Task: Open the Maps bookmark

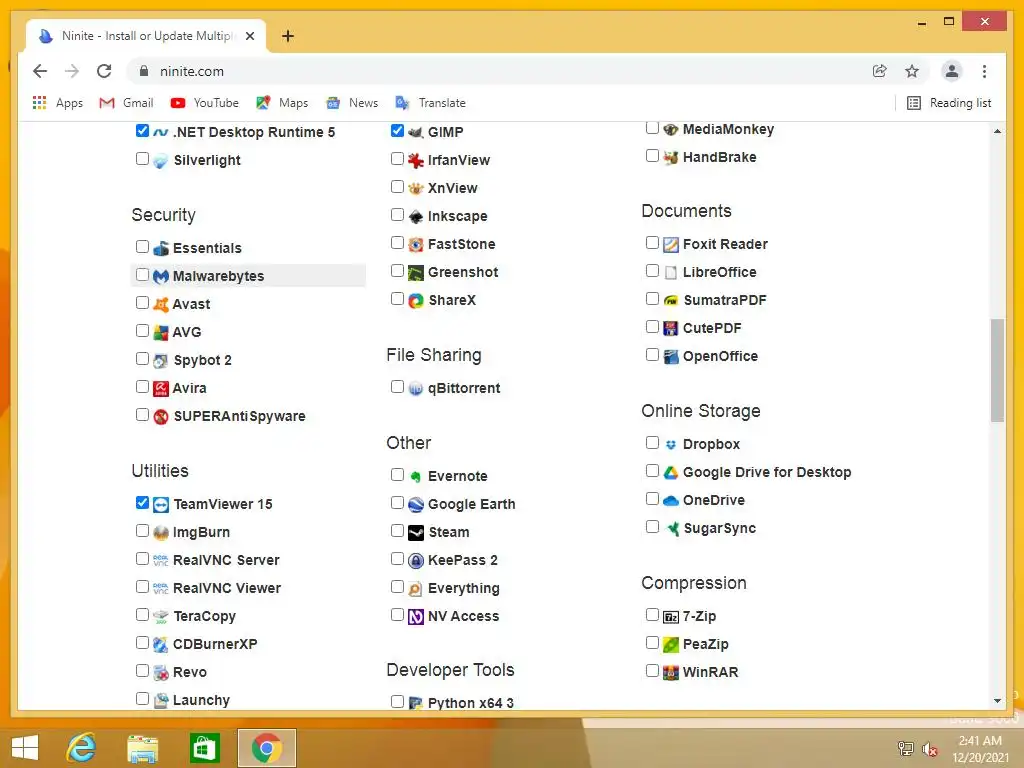Action: [x=282, y=103]
